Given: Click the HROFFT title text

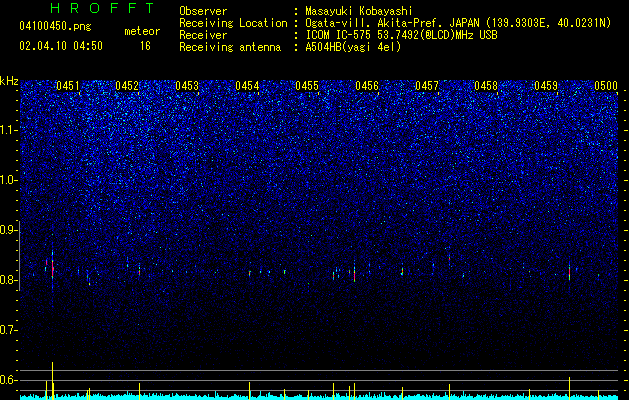Looking at the screenshot, I should point(103,8).
